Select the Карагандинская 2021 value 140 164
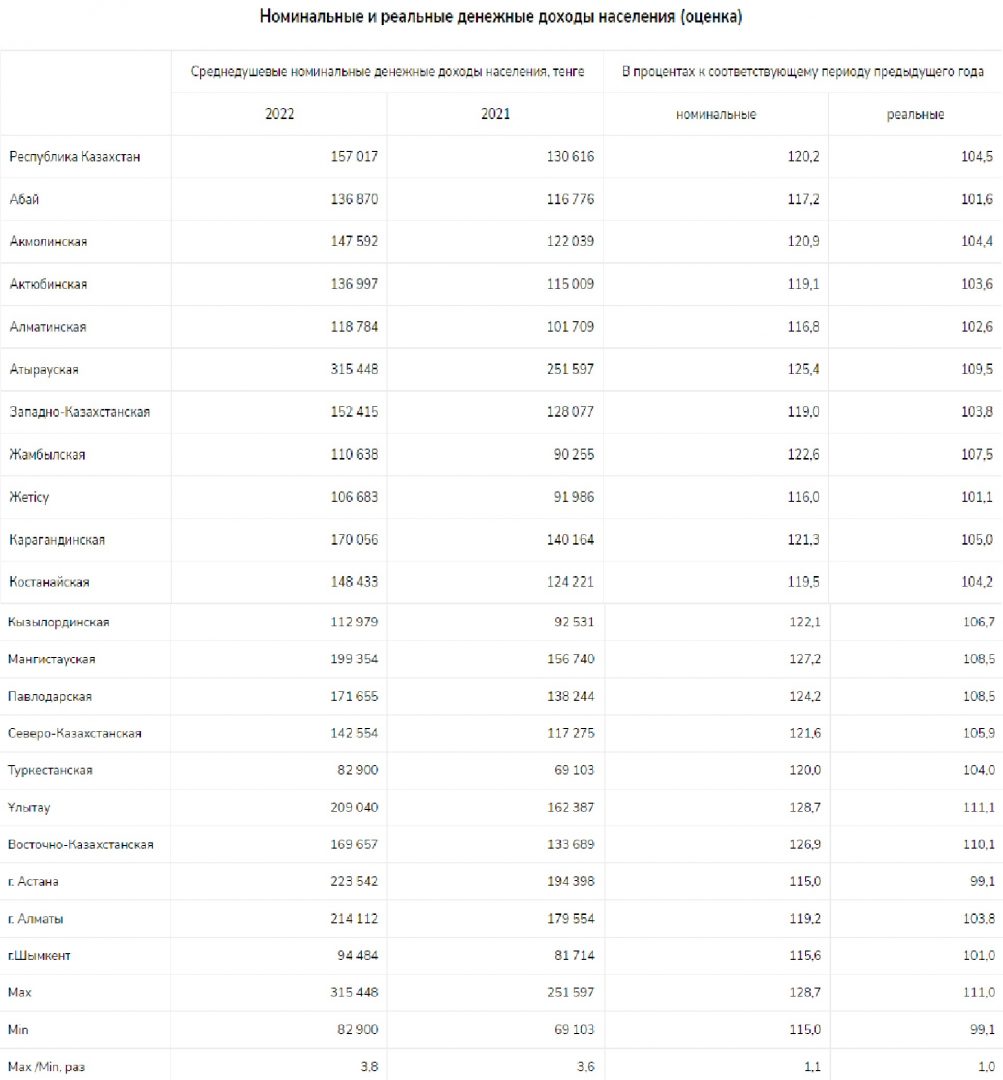The width and height of the screenshot is (1003, 1080). [570, 540]
